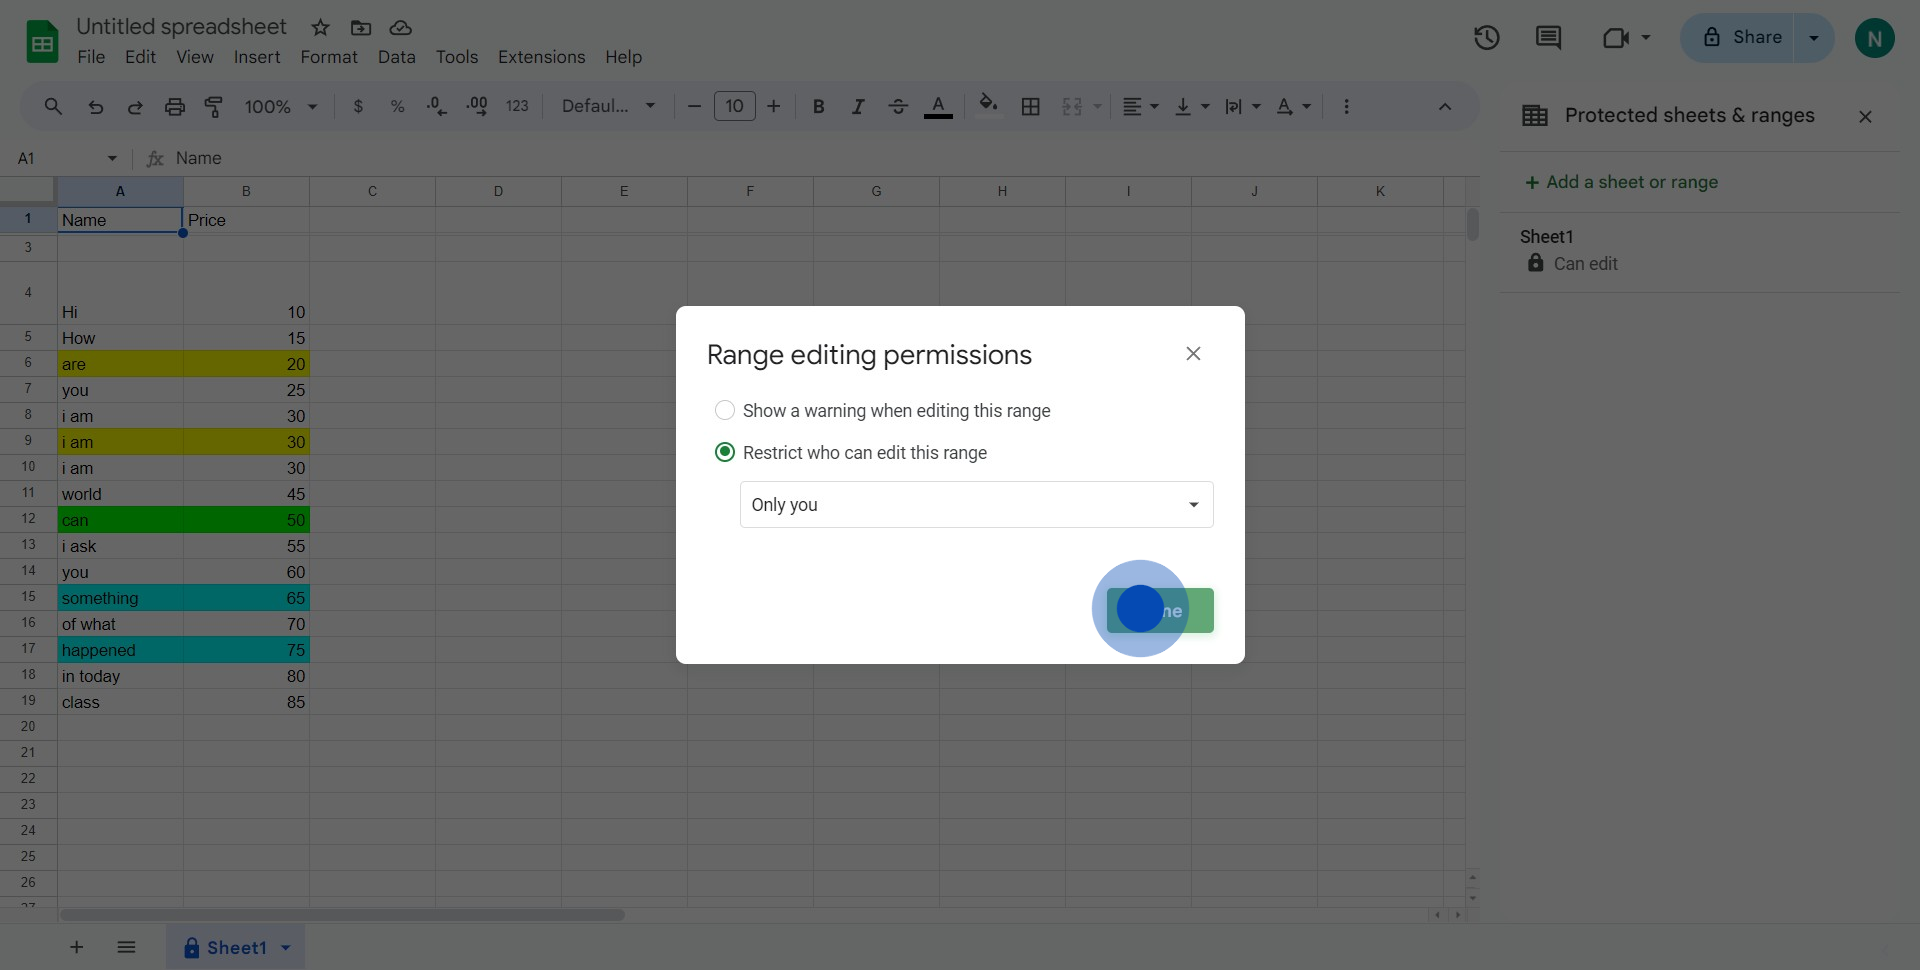Format as currency dollar sign
Image resolution: width=1920 pixels, height=970 pixels.
pyautogui.click(x=358, y=106)
